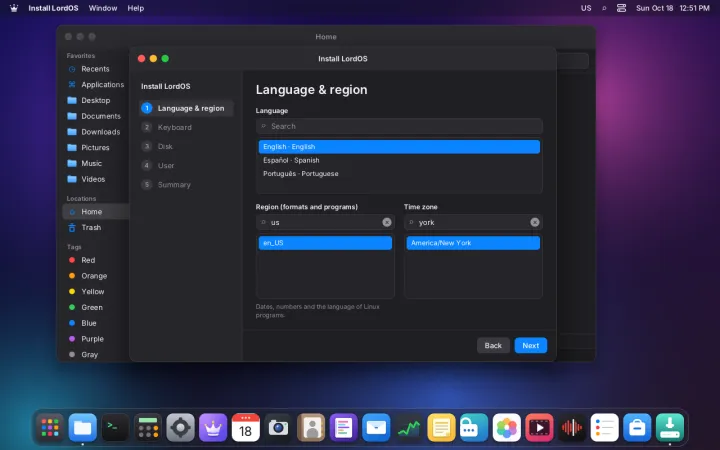Open Desktop folder in Home window sidebar
Screen dimensions: 720x450
coord(95,100)
